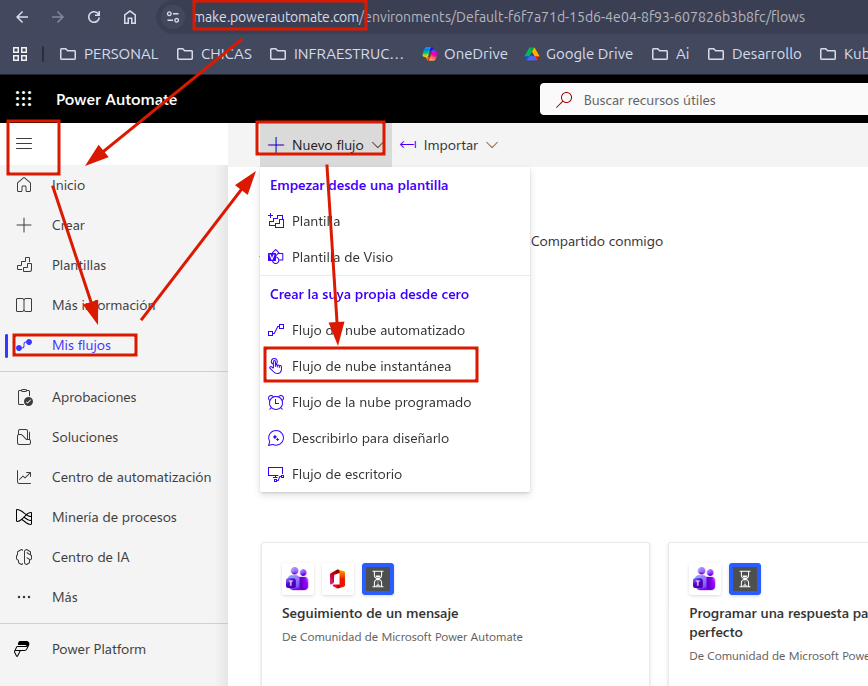Click the browser reload icon

(94, 17)
